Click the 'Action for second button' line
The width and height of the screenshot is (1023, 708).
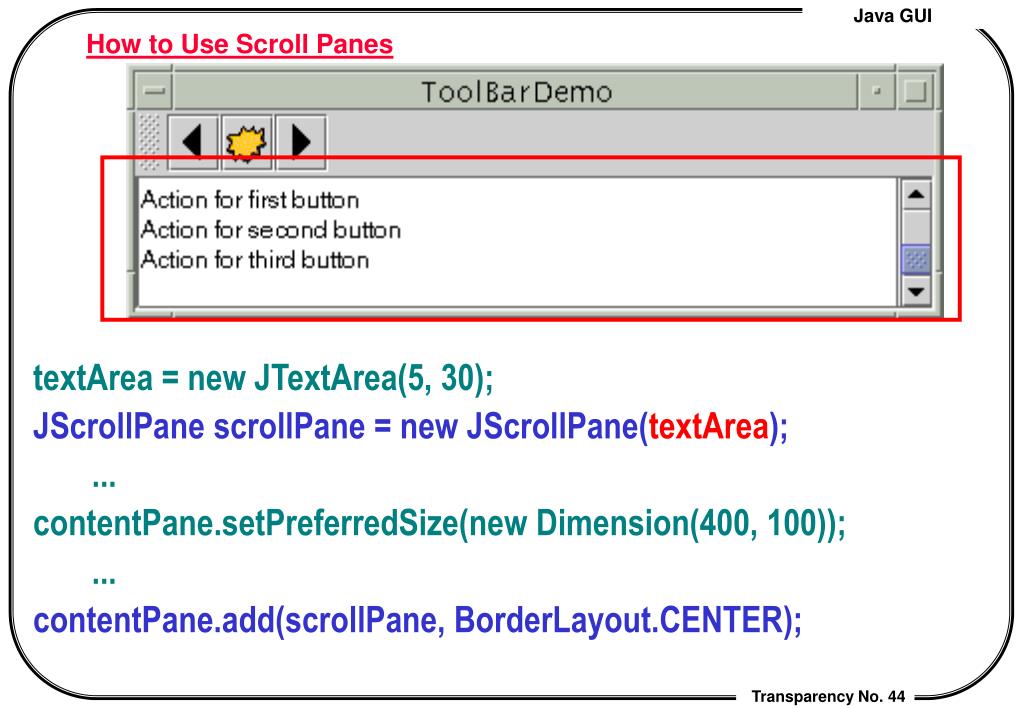point(271,230)
